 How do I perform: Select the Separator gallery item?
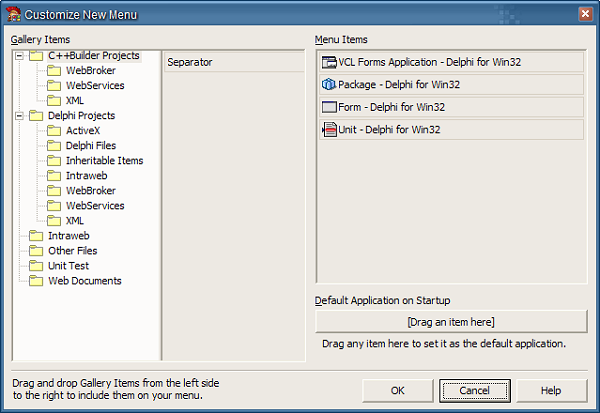click(x=190, y=62)
